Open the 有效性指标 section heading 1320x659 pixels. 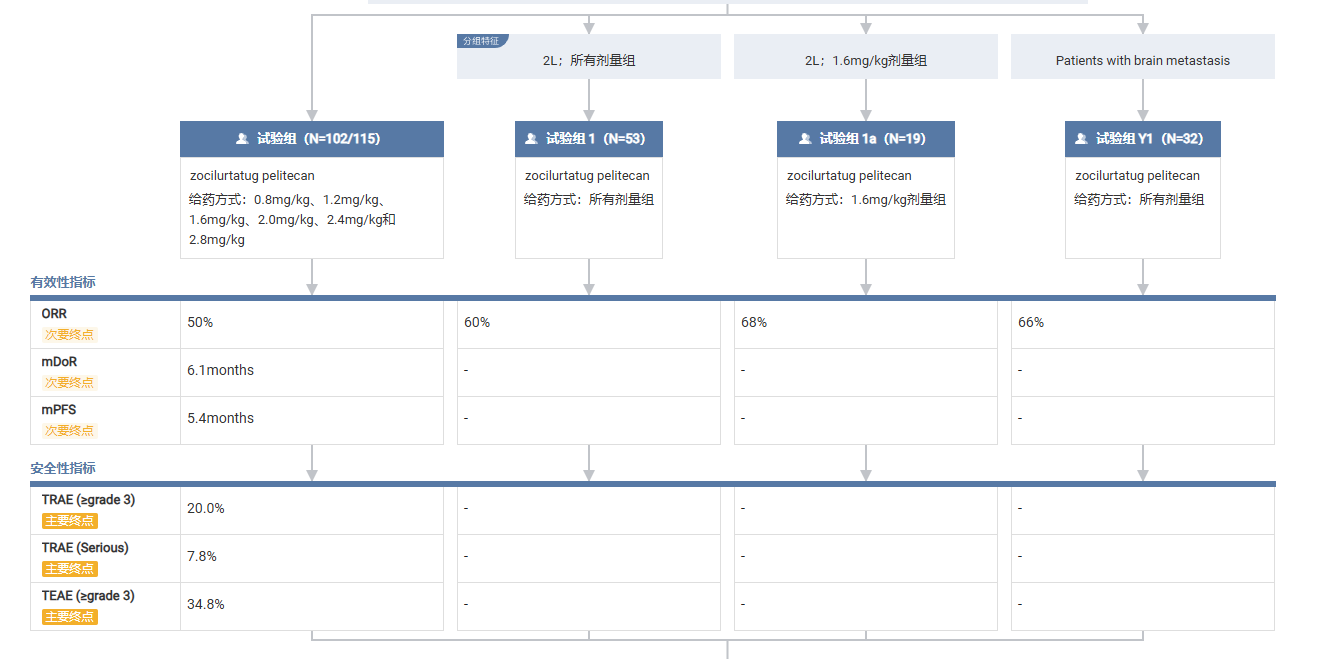click(63, 282)
